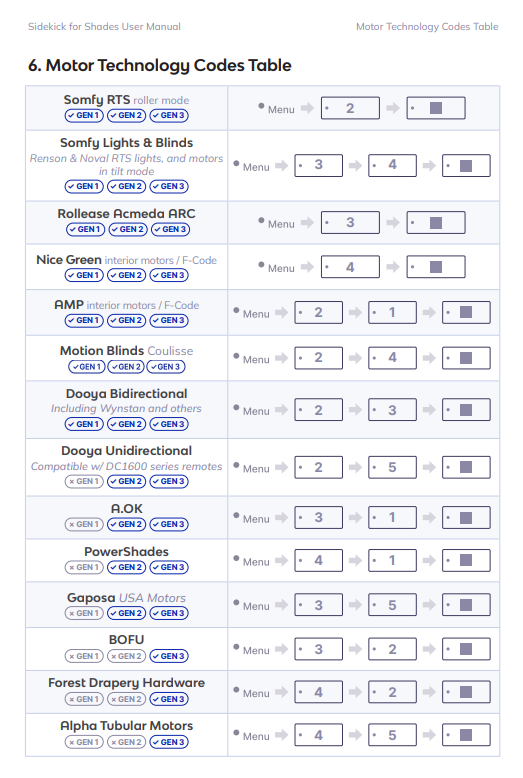The height and width of the screenshot is (778, 523).
Task: Click the GEN 3 badge under BOFU
Action: (x=169, y=656)
